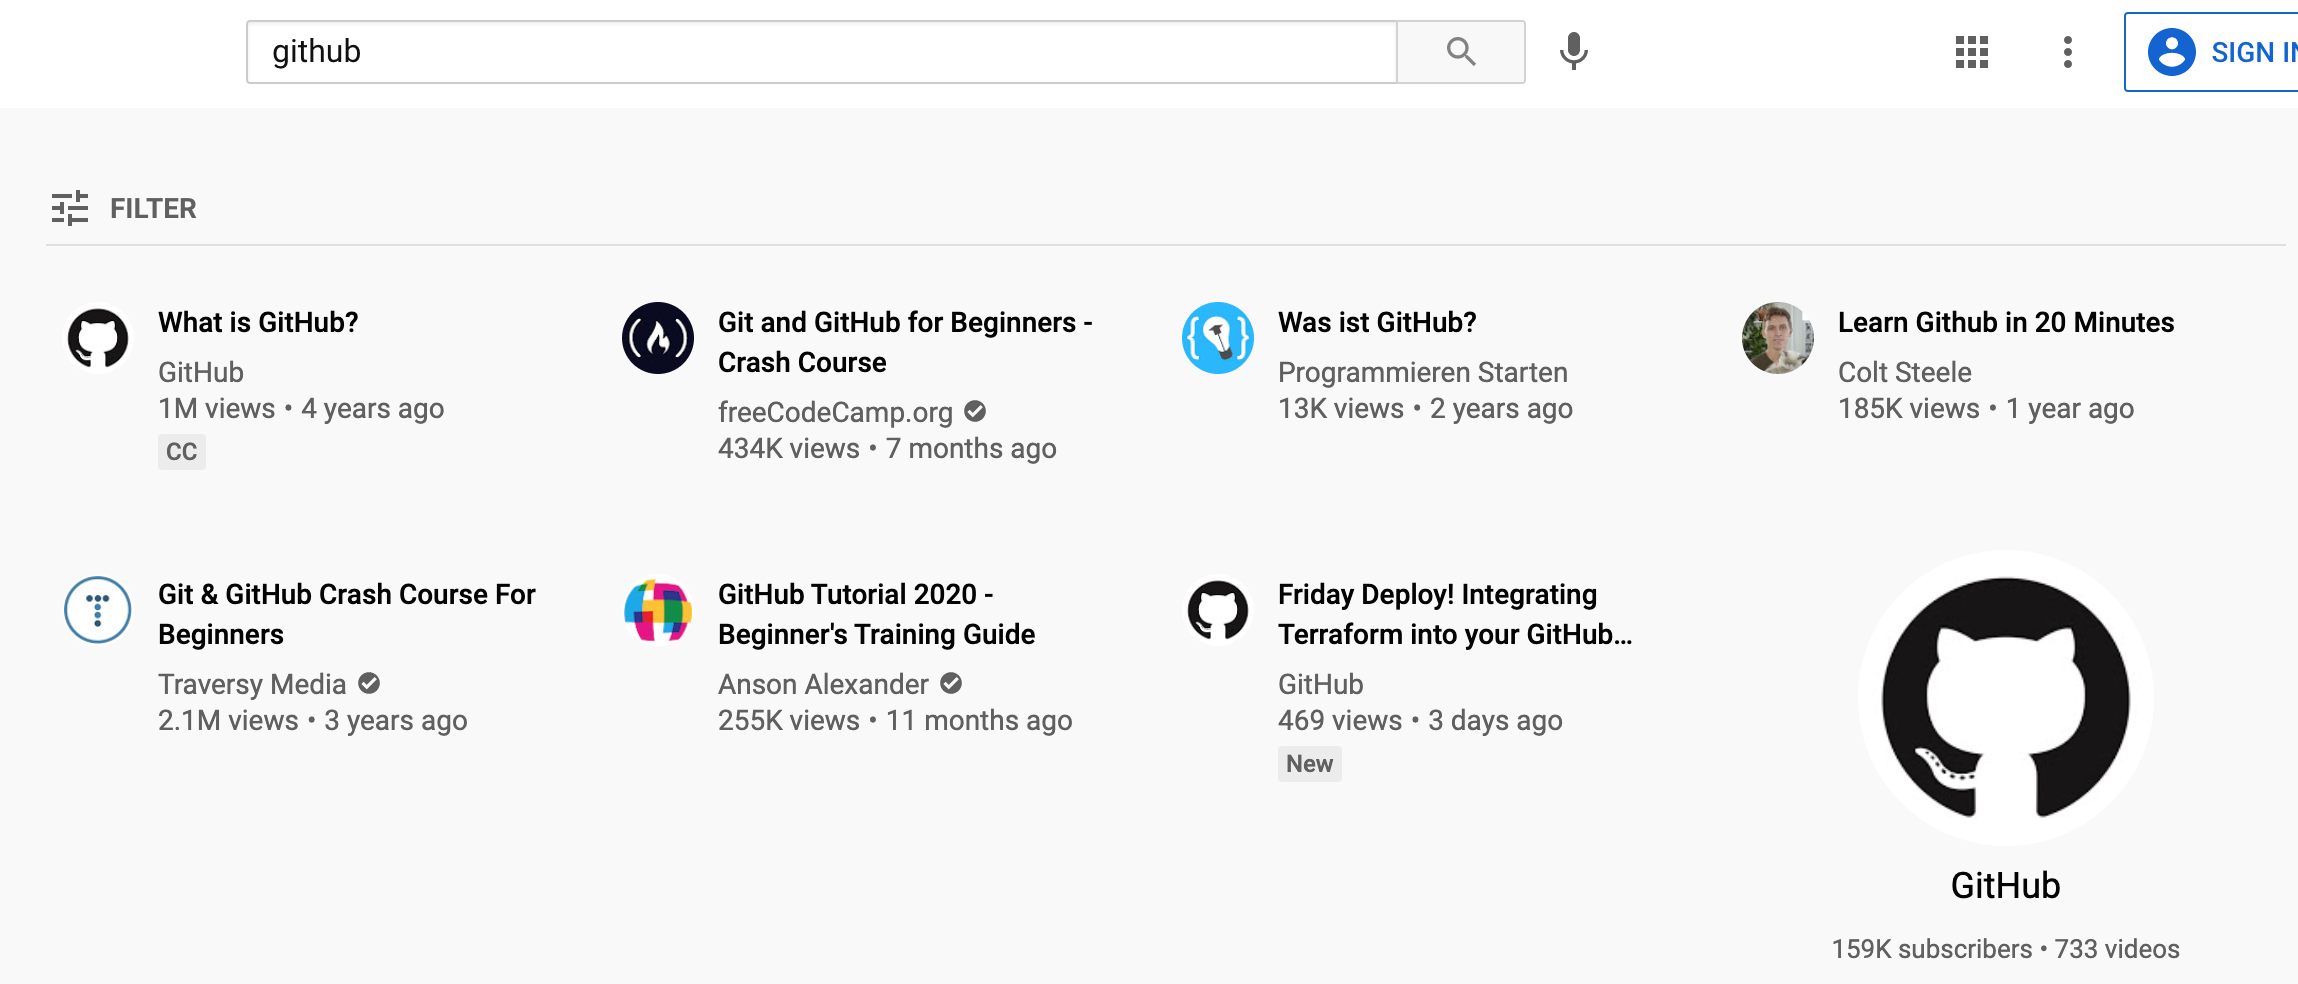The height and width of the screenshot is (984, 2298).
Task: Open Git & GitHub Crash Course For Beginners
Action: [347, 614]
